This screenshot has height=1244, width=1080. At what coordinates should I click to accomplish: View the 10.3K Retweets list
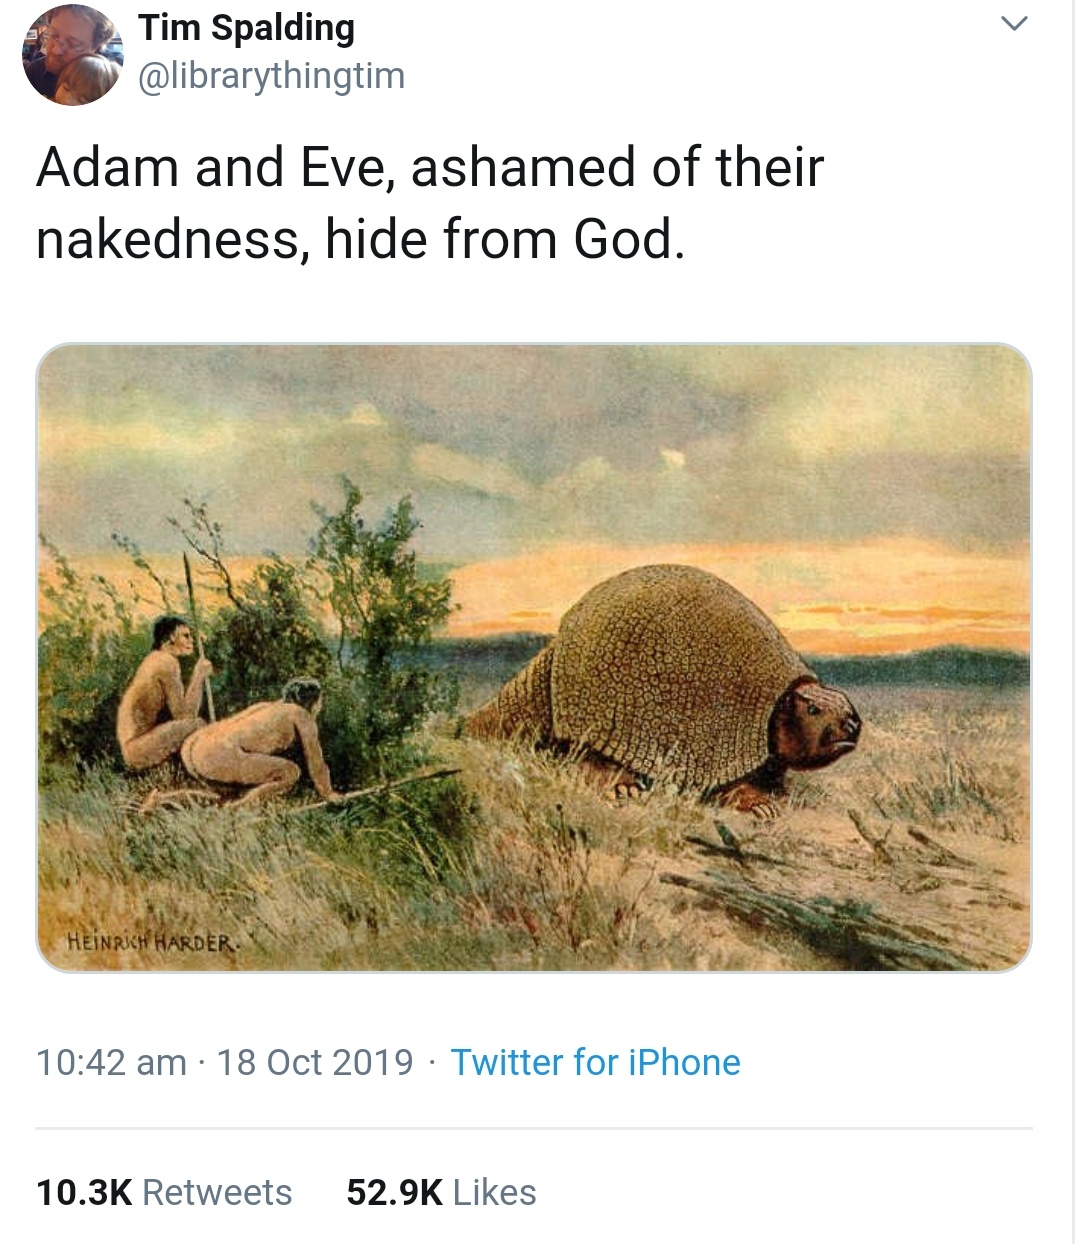point(164,1192)
